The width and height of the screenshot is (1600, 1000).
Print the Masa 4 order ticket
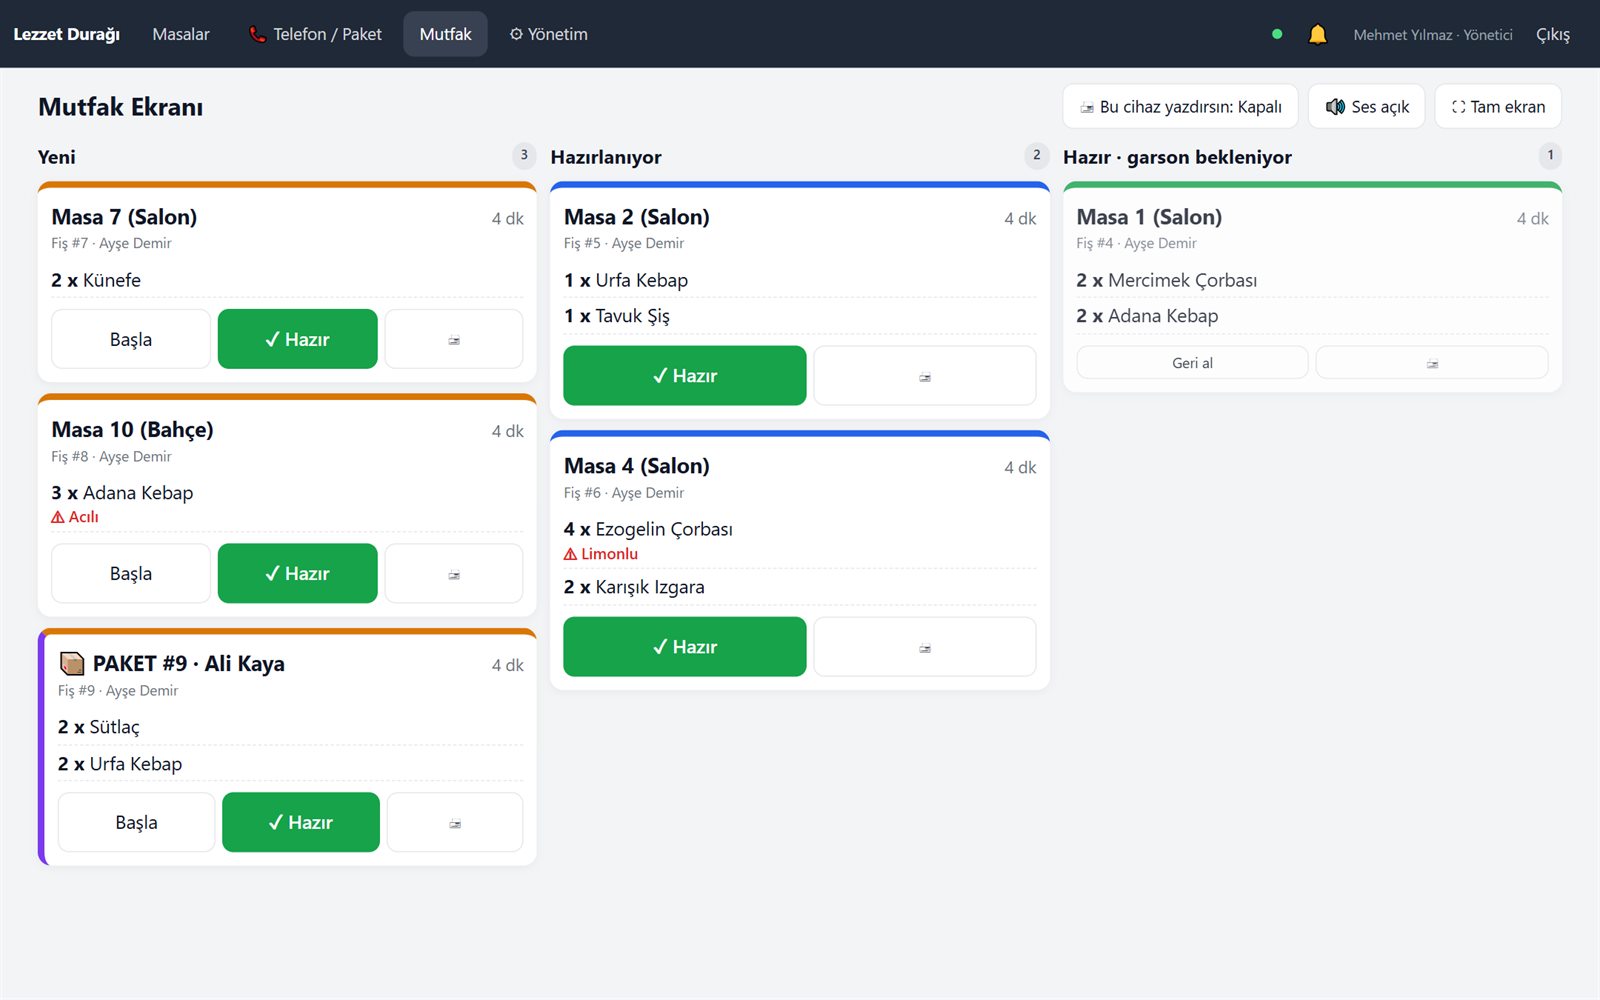pyautogui.click(x=925, y=647)
